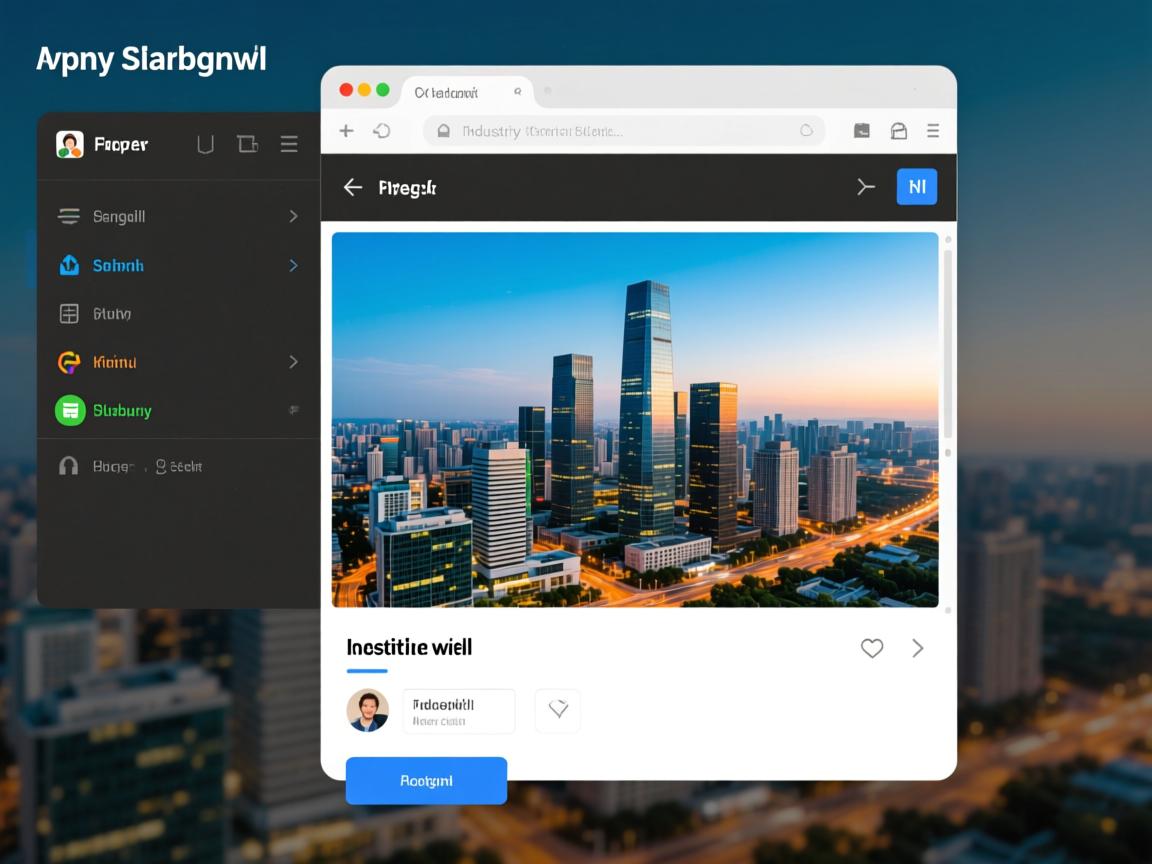Image resolution: width=1152 pixels, height=864 pixels.
Task: Click the lock-shaped icon in browser toolbar
Action: pyautogui.click(x=898, y=131)
